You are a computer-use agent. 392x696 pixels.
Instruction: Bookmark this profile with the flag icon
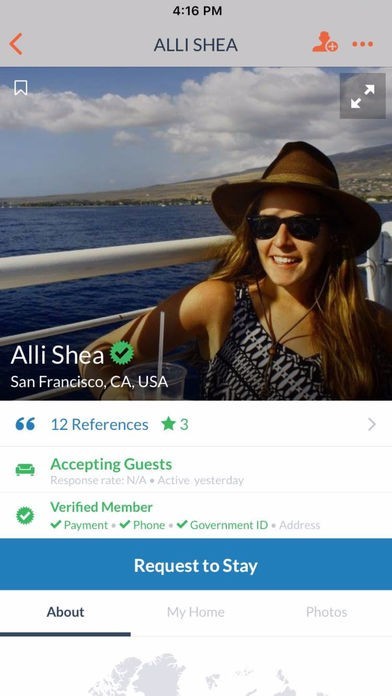21,87
